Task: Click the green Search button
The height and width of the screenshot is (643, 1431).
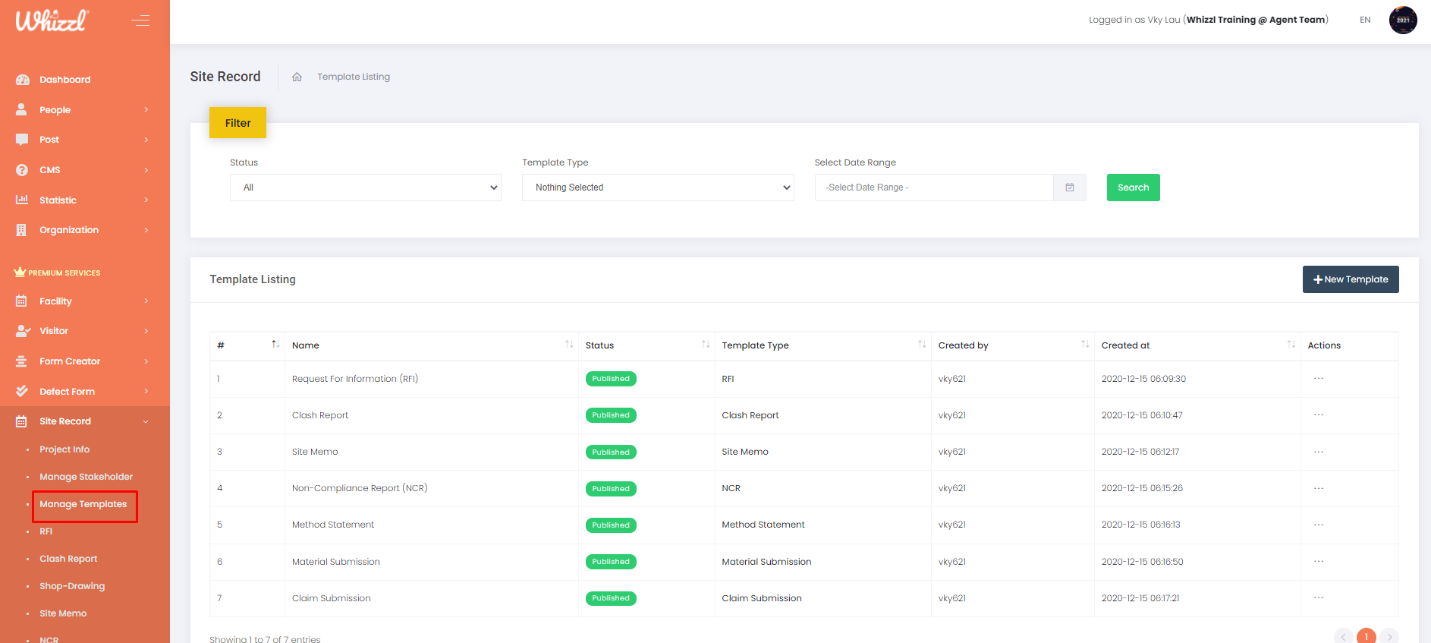Action: tap(1132, 188)
